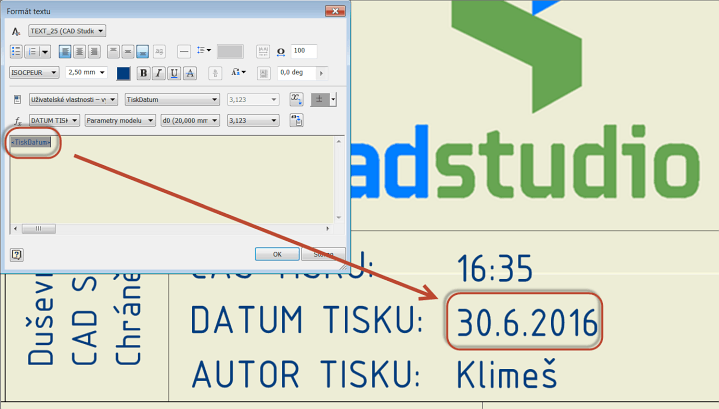
Task: Open the TEXT_25 text style dropdown
Action: tap(67, 31)
